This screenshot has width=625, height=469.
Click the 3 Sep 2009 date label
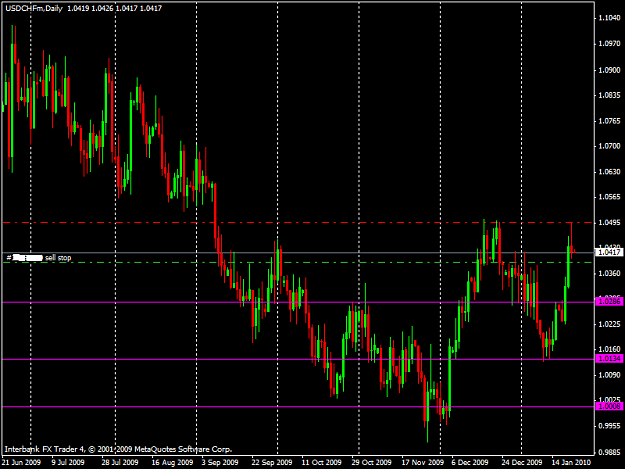pyautogui.click(x=220, y=462)
